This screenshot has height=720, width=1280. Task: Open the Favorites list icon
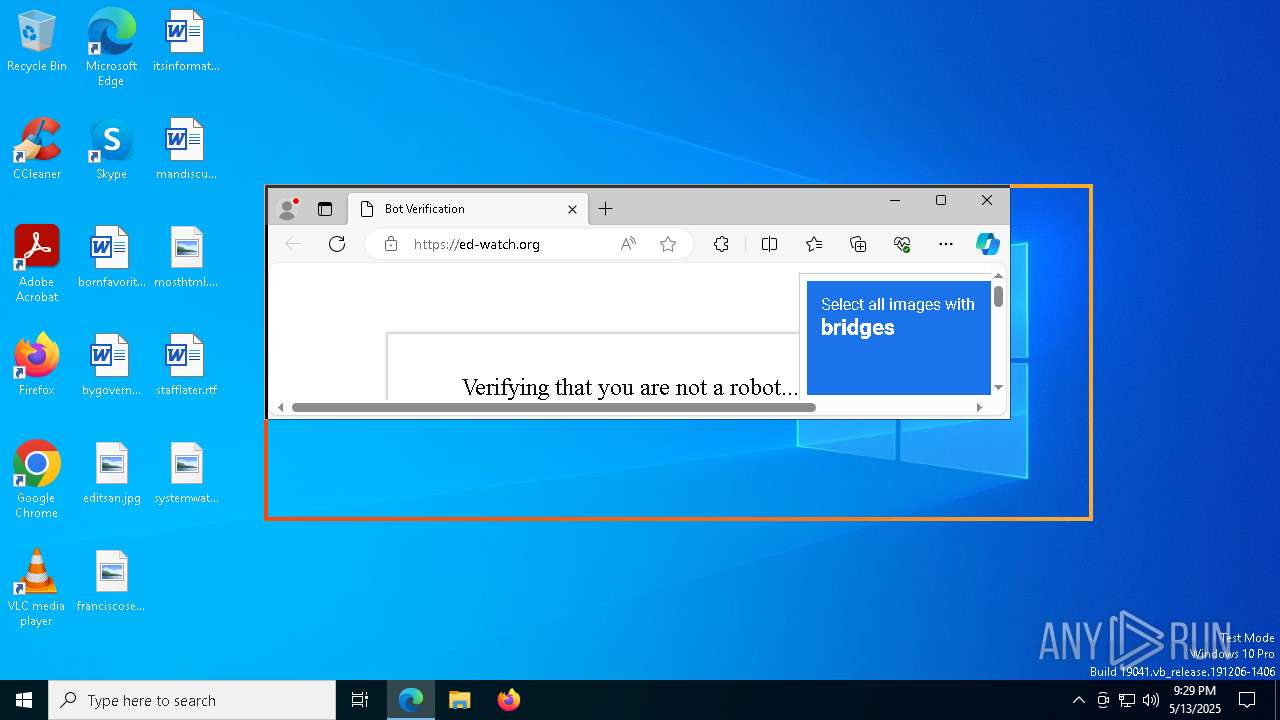point(814,244)
